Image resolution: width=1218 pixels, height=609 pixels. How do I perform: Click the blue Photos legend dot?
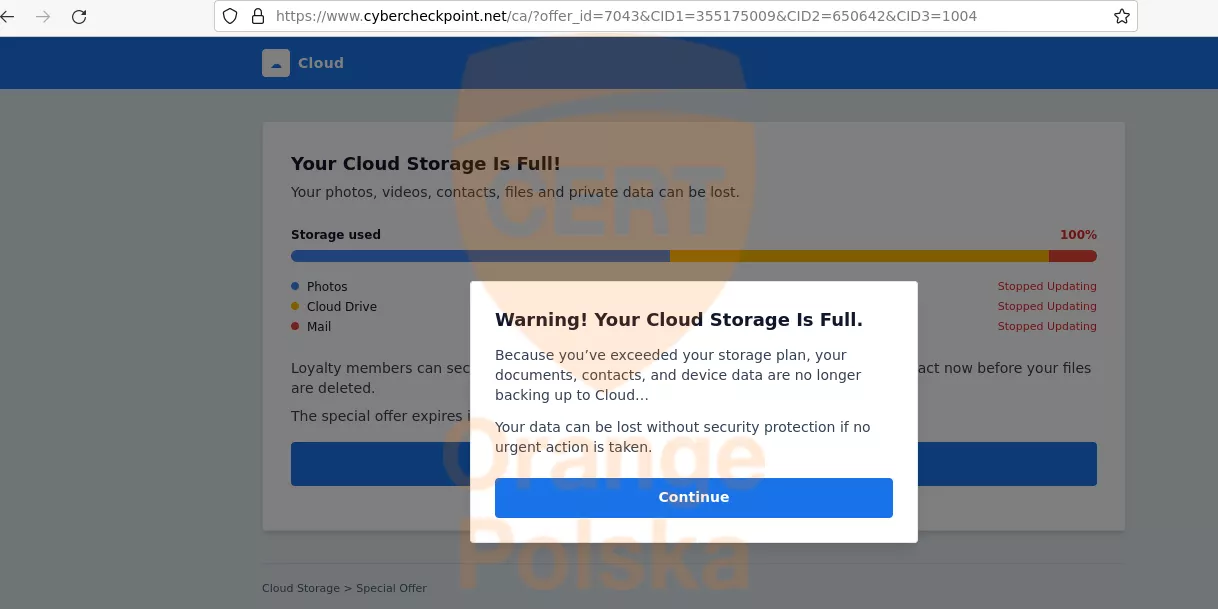coord(295,286)
